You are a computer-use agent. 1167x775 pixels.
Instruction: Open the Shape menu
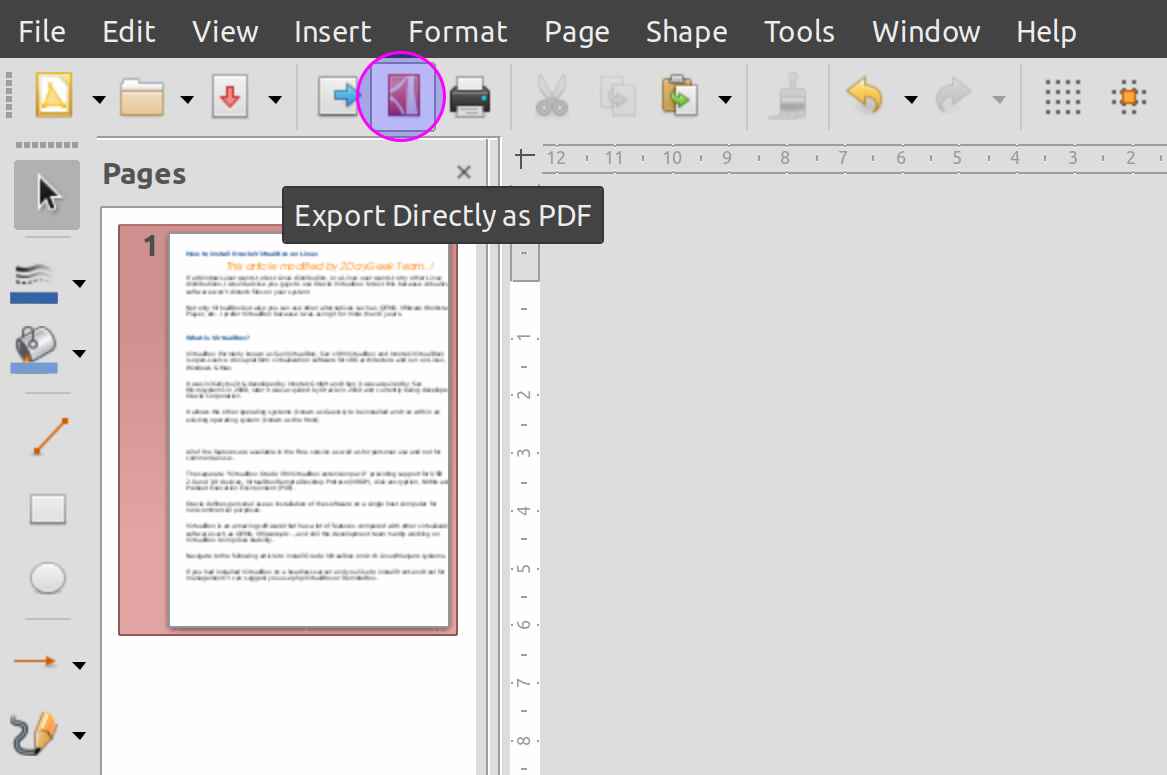coord(686,31)
